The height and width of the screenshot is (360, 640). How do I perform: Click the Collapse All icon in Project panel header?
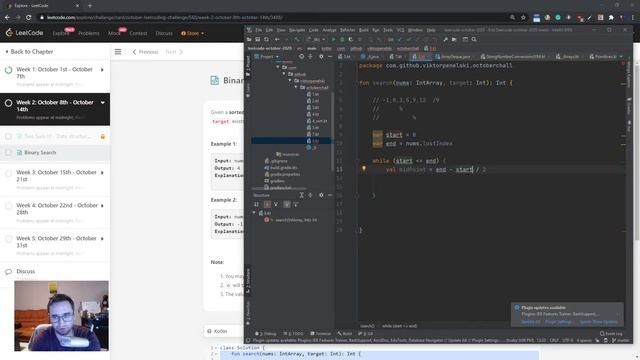(x=310, y=57)
